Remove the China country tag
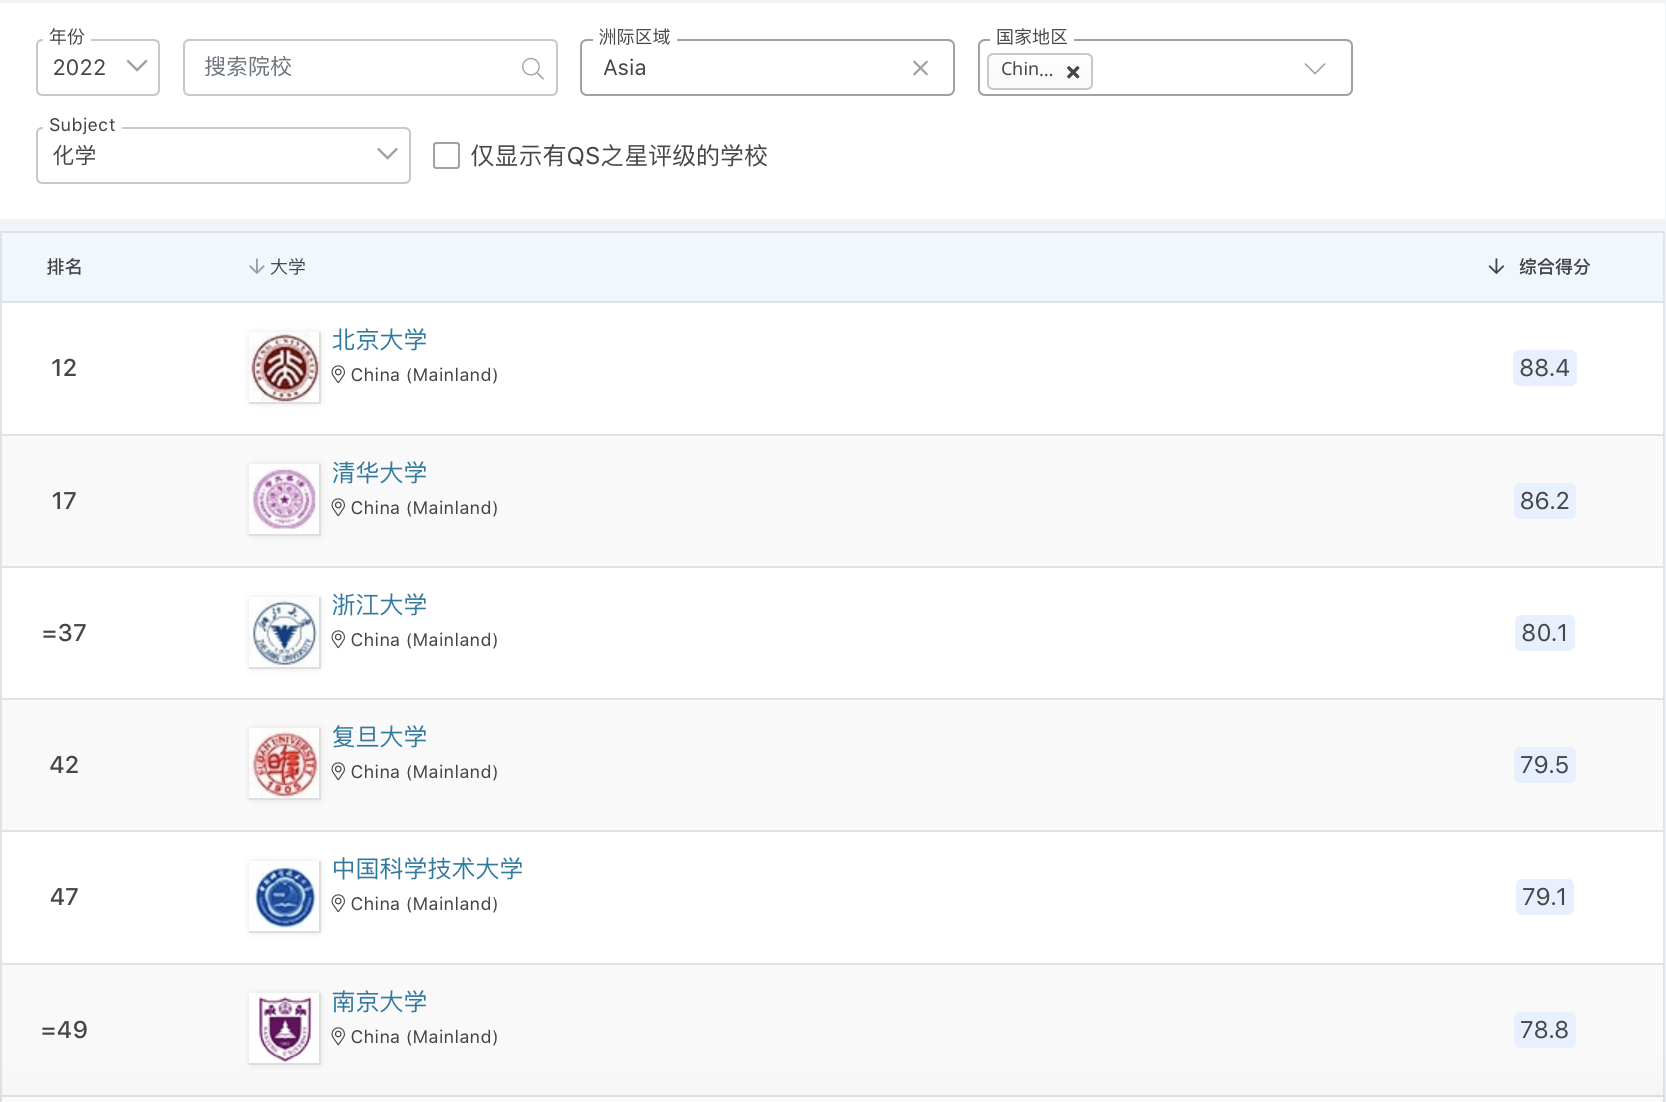This screenshot has height=1102, width=1666. (x=1073, y=72)
